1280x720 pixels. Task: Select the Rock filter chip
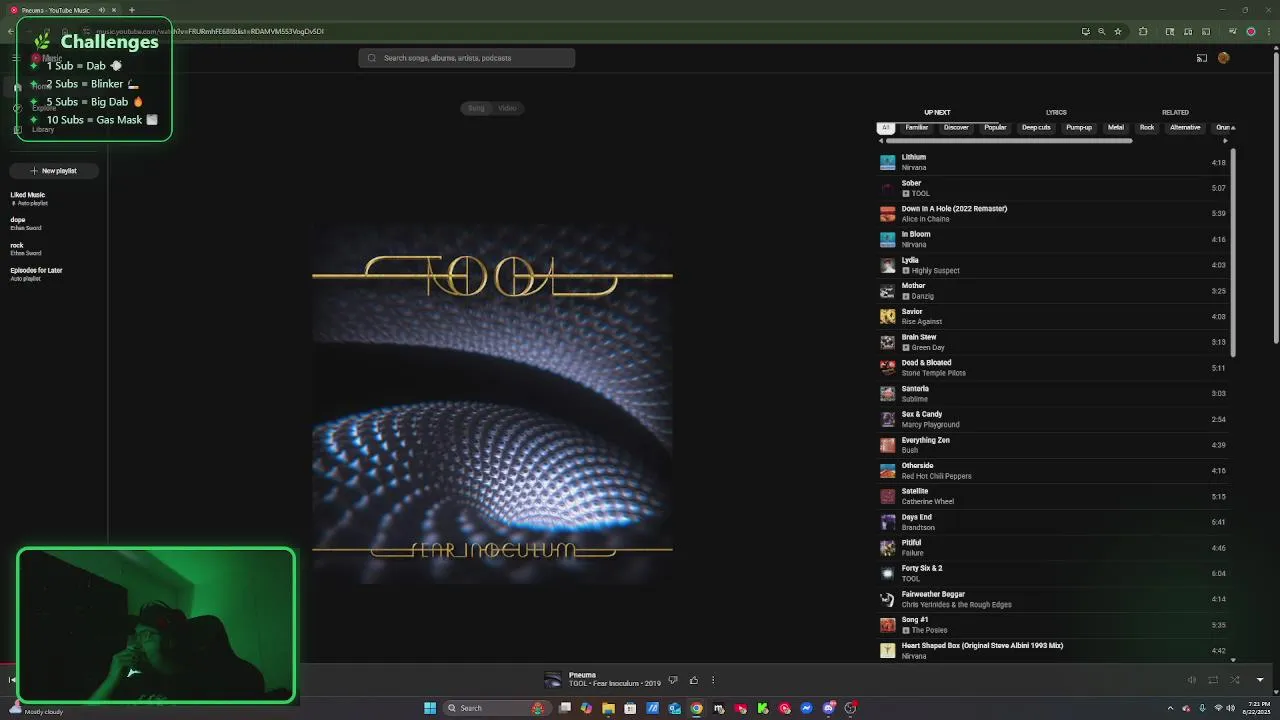(1147, 128)
